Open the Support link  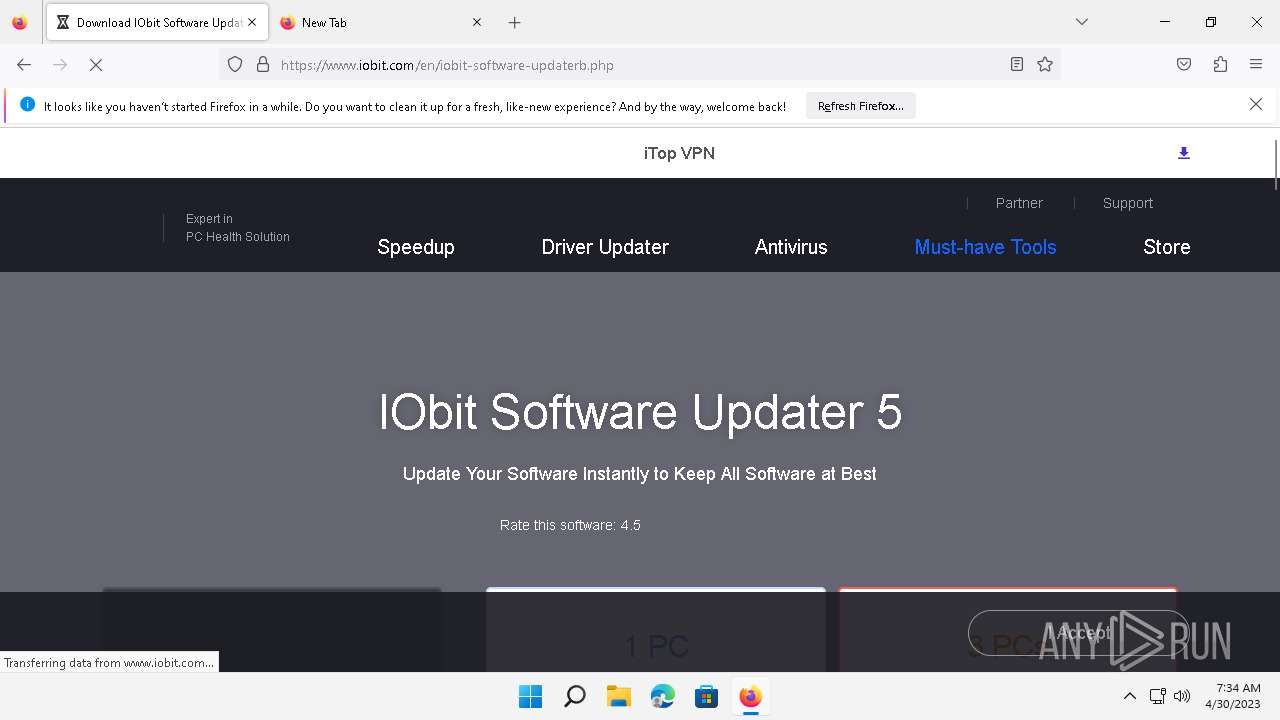(x=1128, y=203)
